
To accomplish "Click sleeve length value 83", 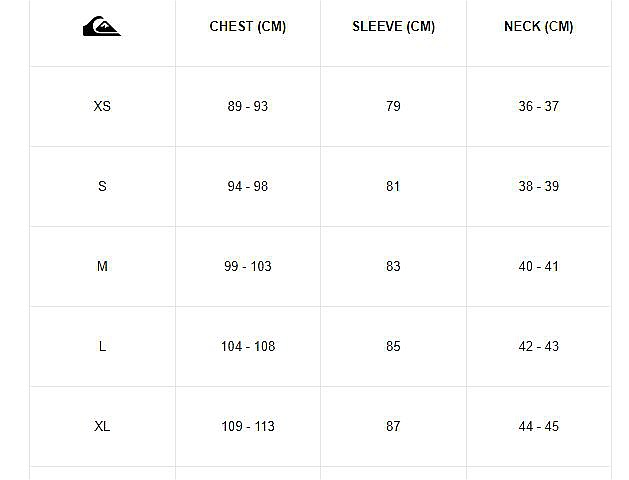I will pos(393,266).
